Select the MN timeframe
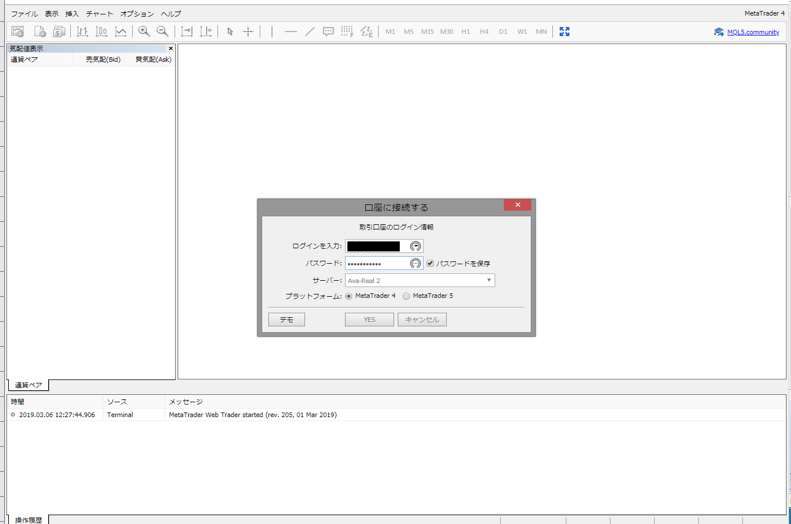The image size is (791, 524). pyautogui.click(x=541, y=32)
